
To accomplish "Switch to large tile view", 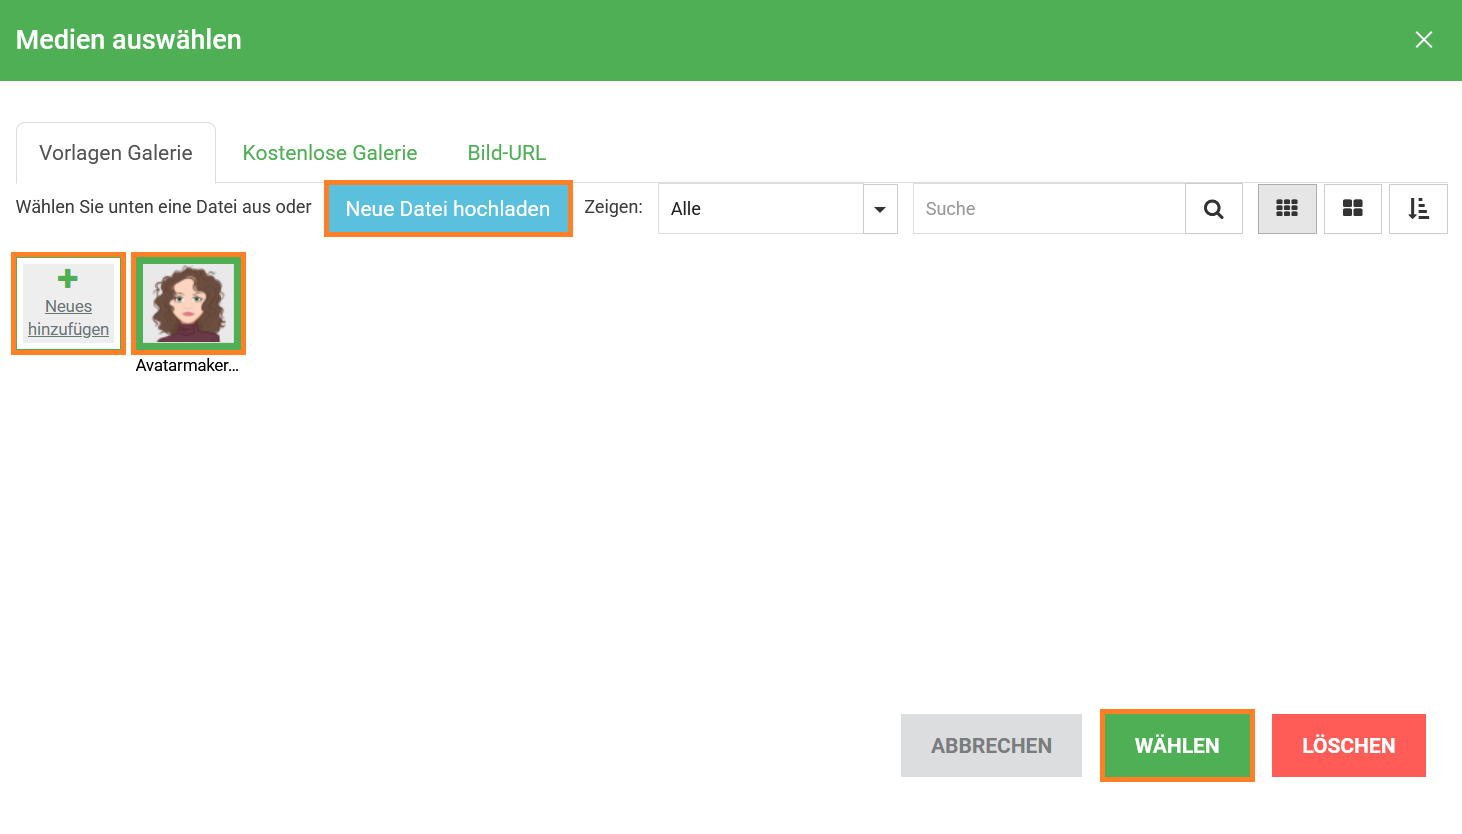I will point(1352,209).
